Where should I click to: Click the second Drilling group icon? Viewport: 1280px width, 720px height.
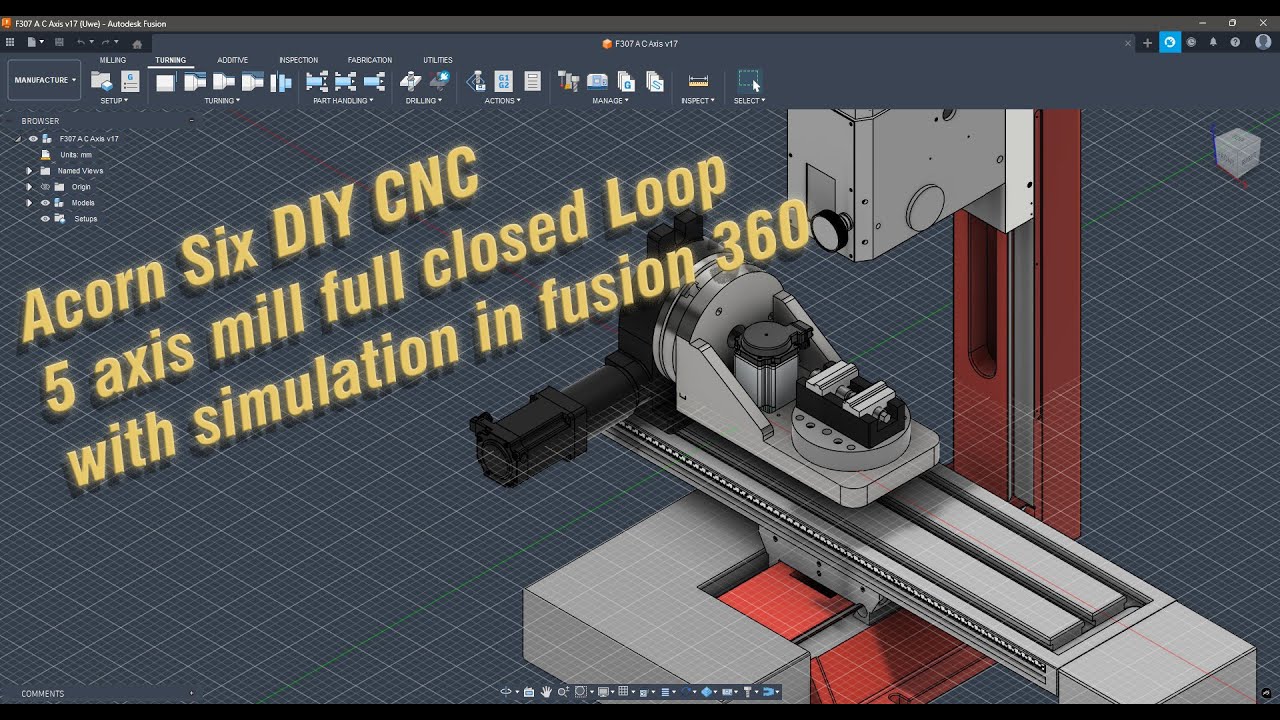[439, 82]
